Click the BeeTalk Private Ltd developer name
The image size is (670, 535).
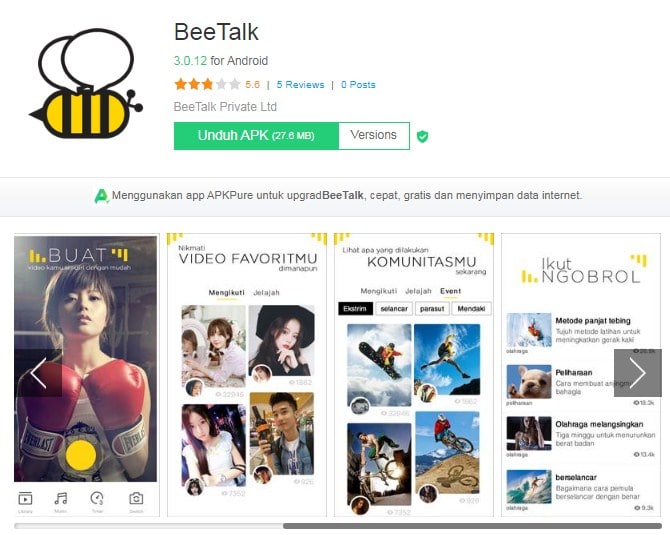[x=225, y=107]
